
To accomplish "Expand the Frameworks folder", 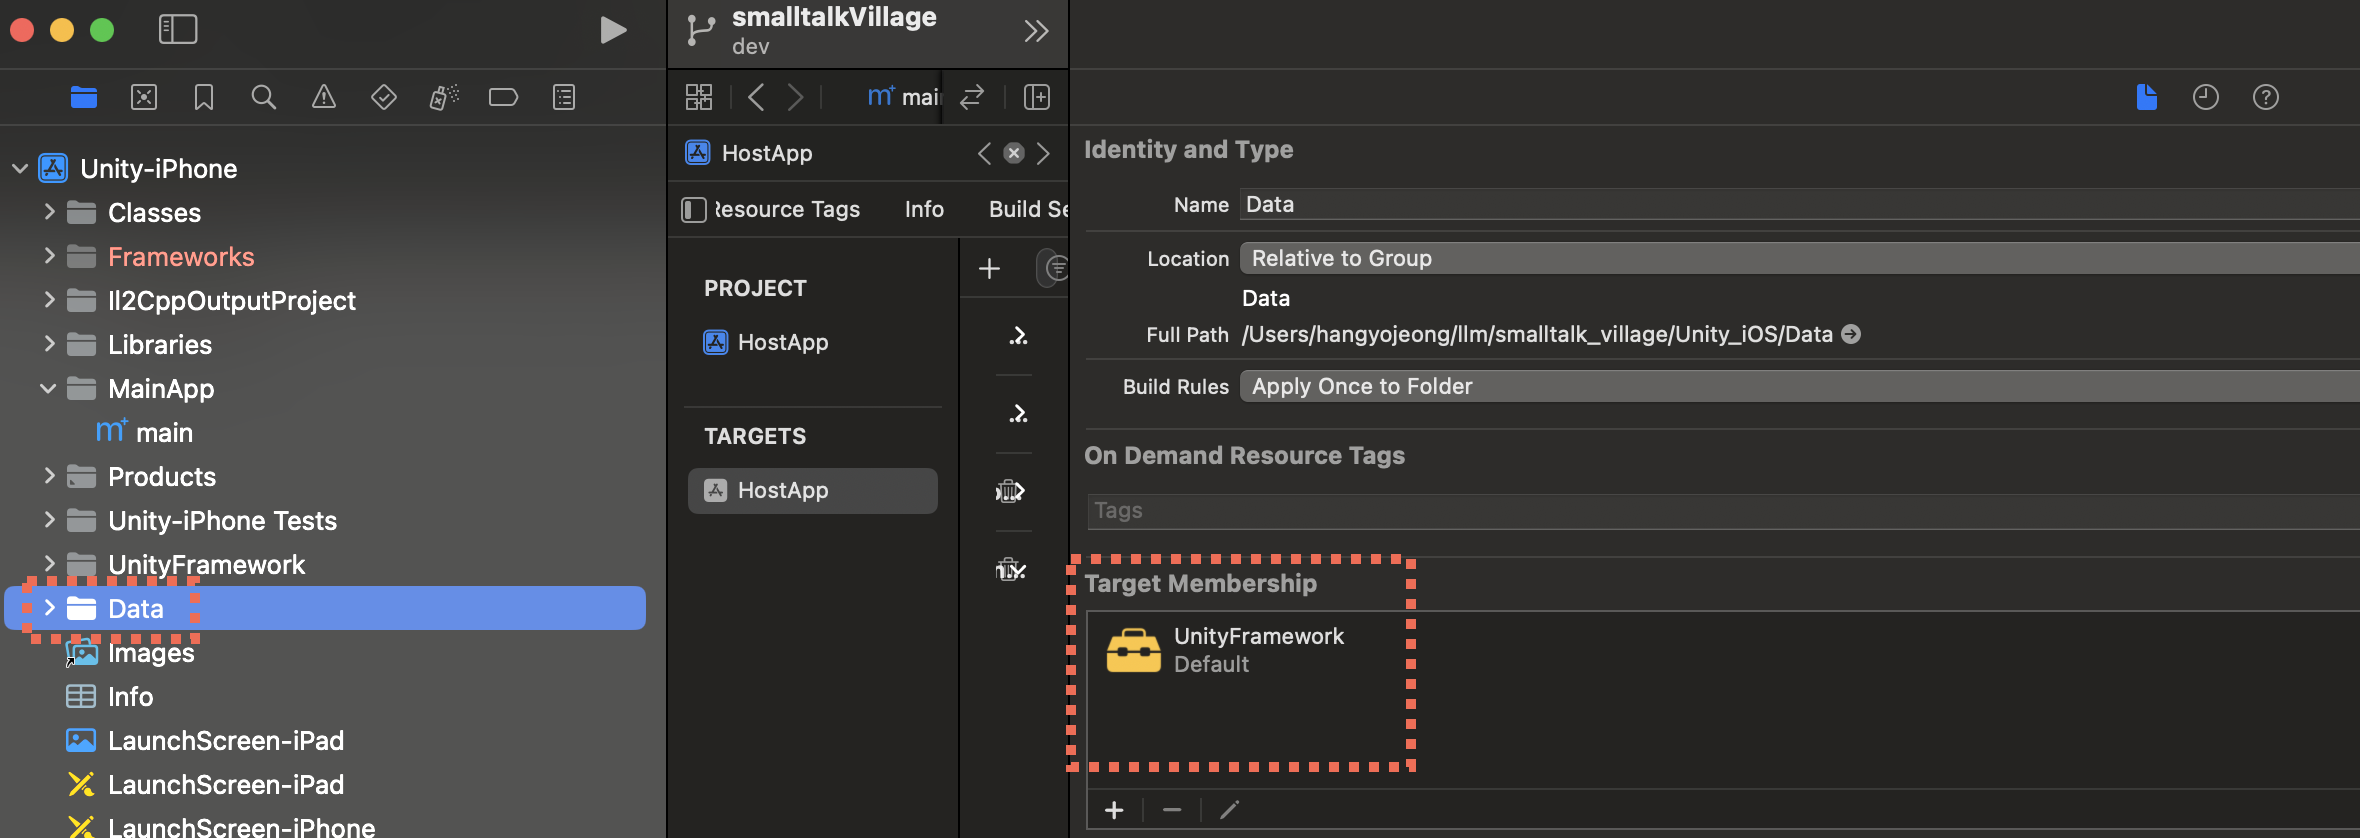I will 49,256.
